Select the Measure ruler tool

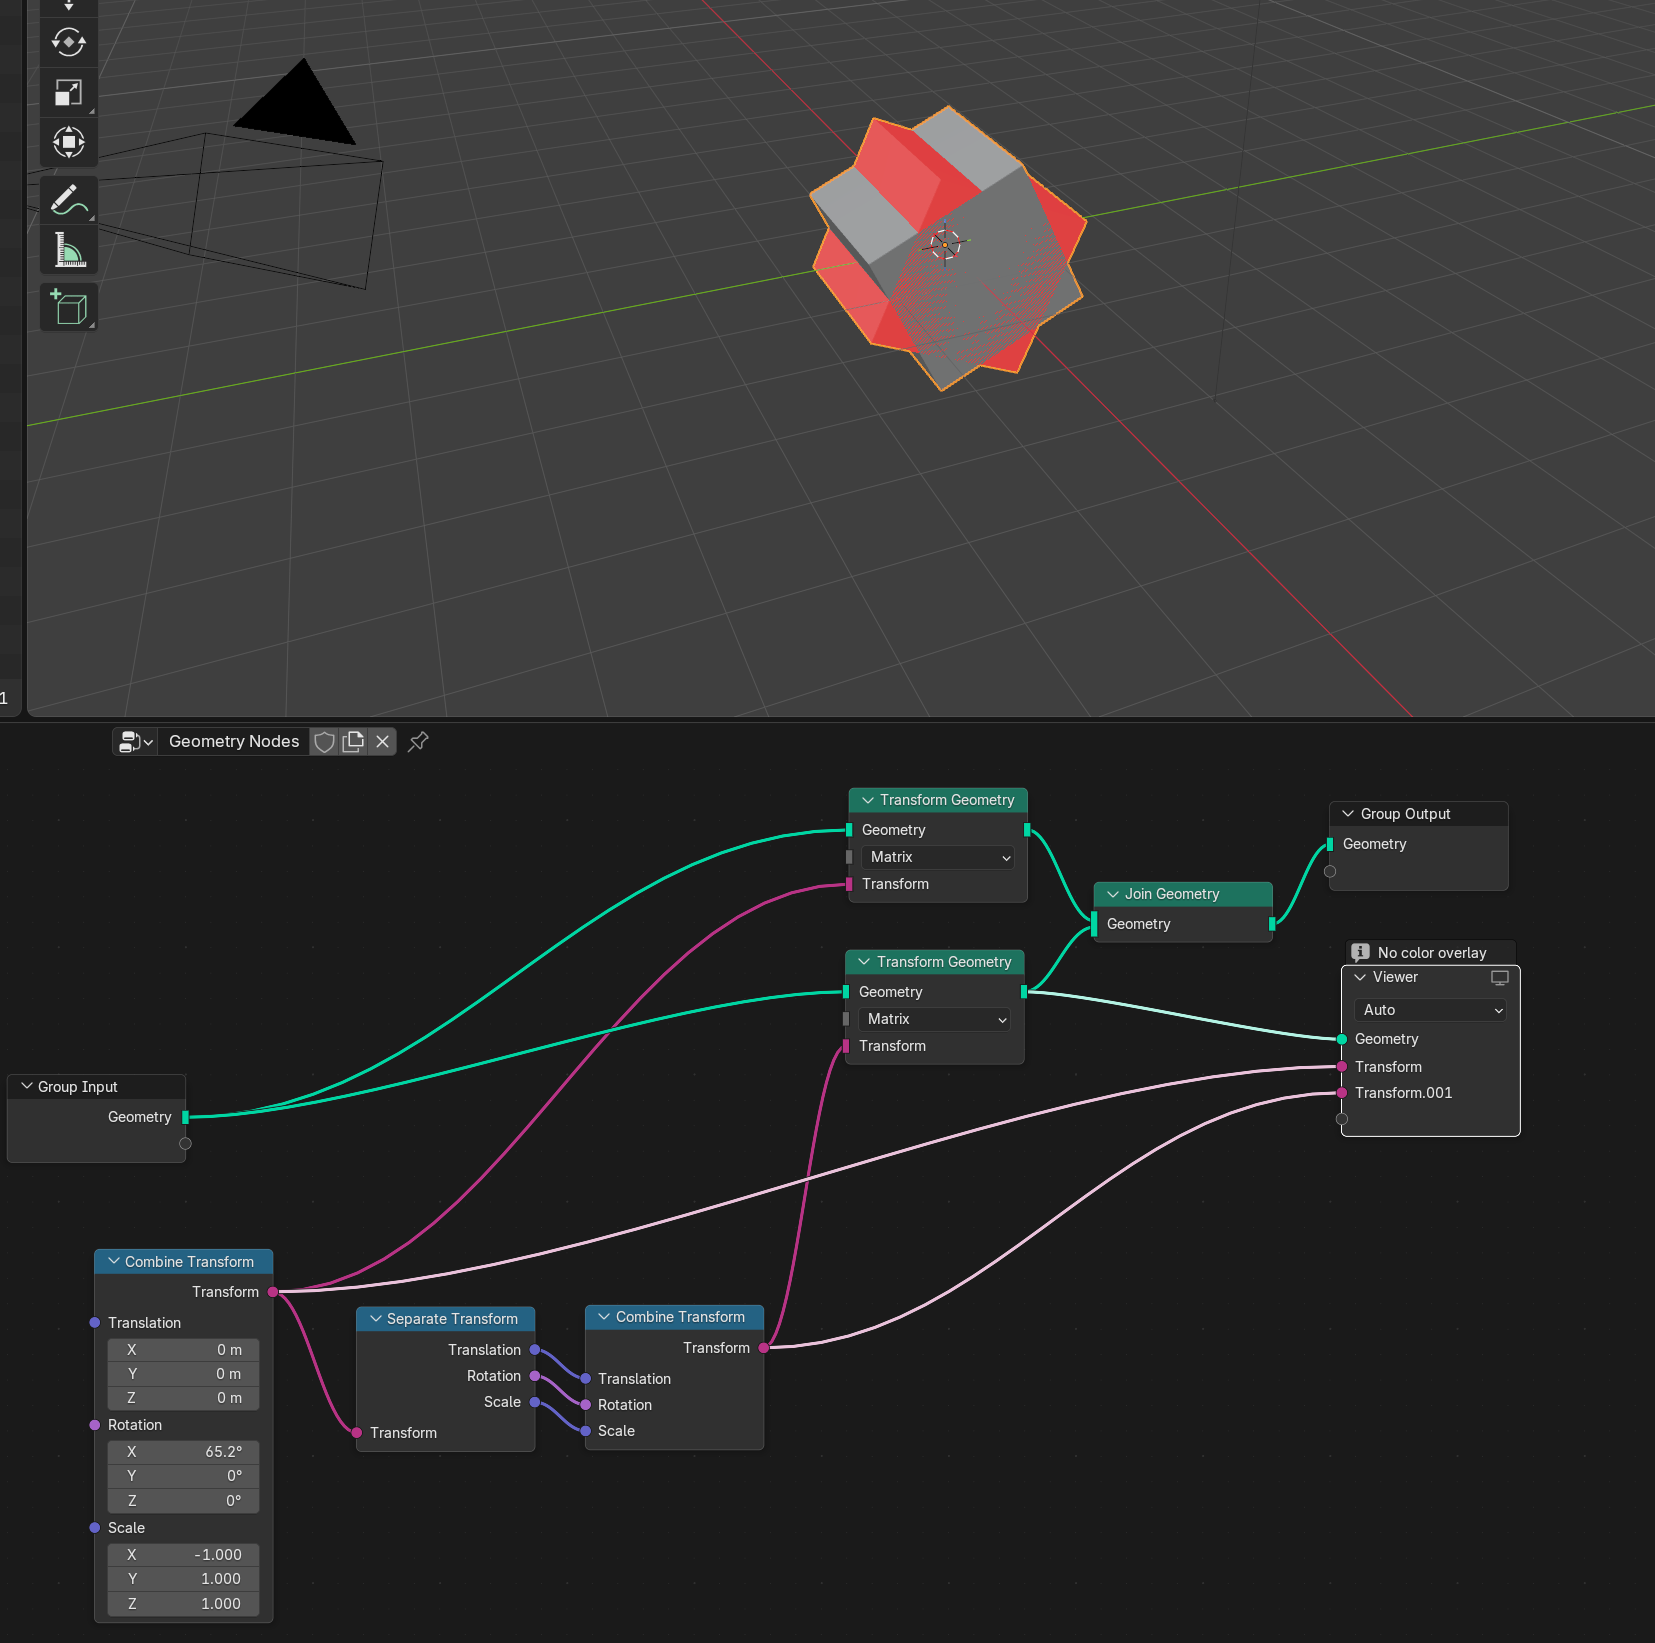[x=68, y=250]
